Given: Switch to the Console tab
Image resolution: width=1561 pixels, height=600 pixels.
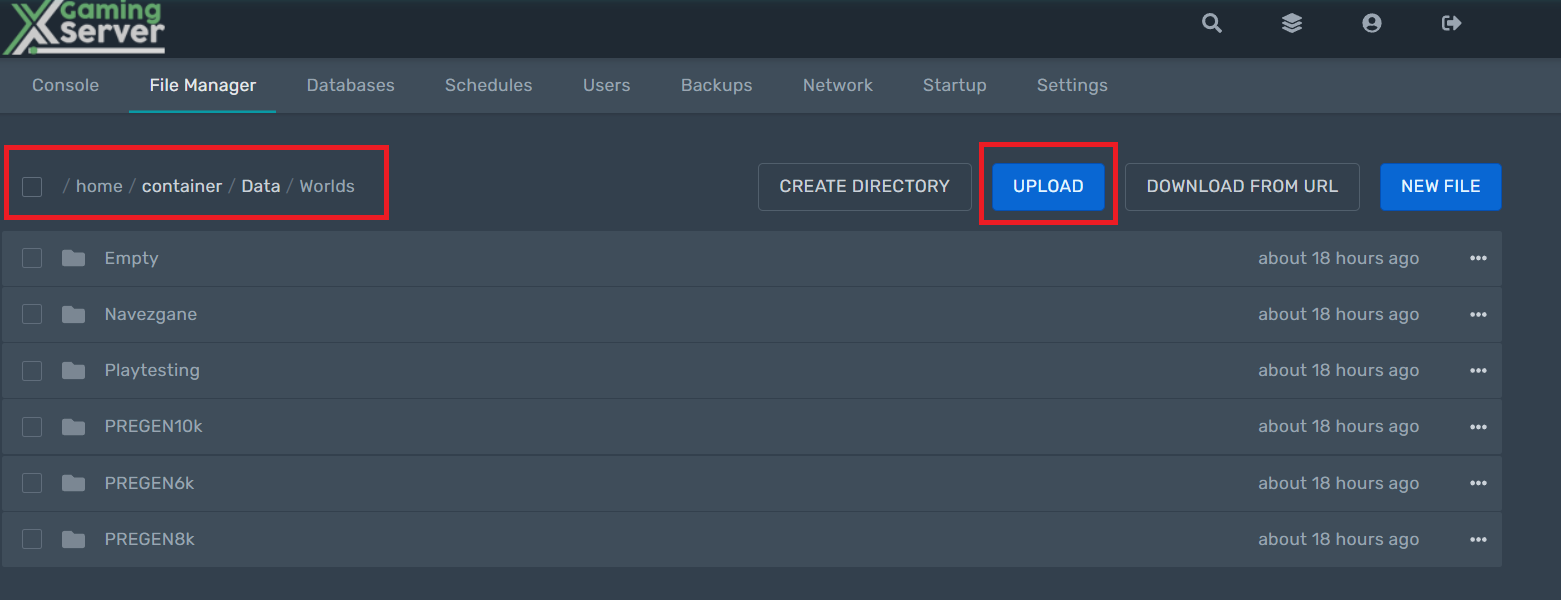Looking at the screenshot, I should [x=64, y=85].
